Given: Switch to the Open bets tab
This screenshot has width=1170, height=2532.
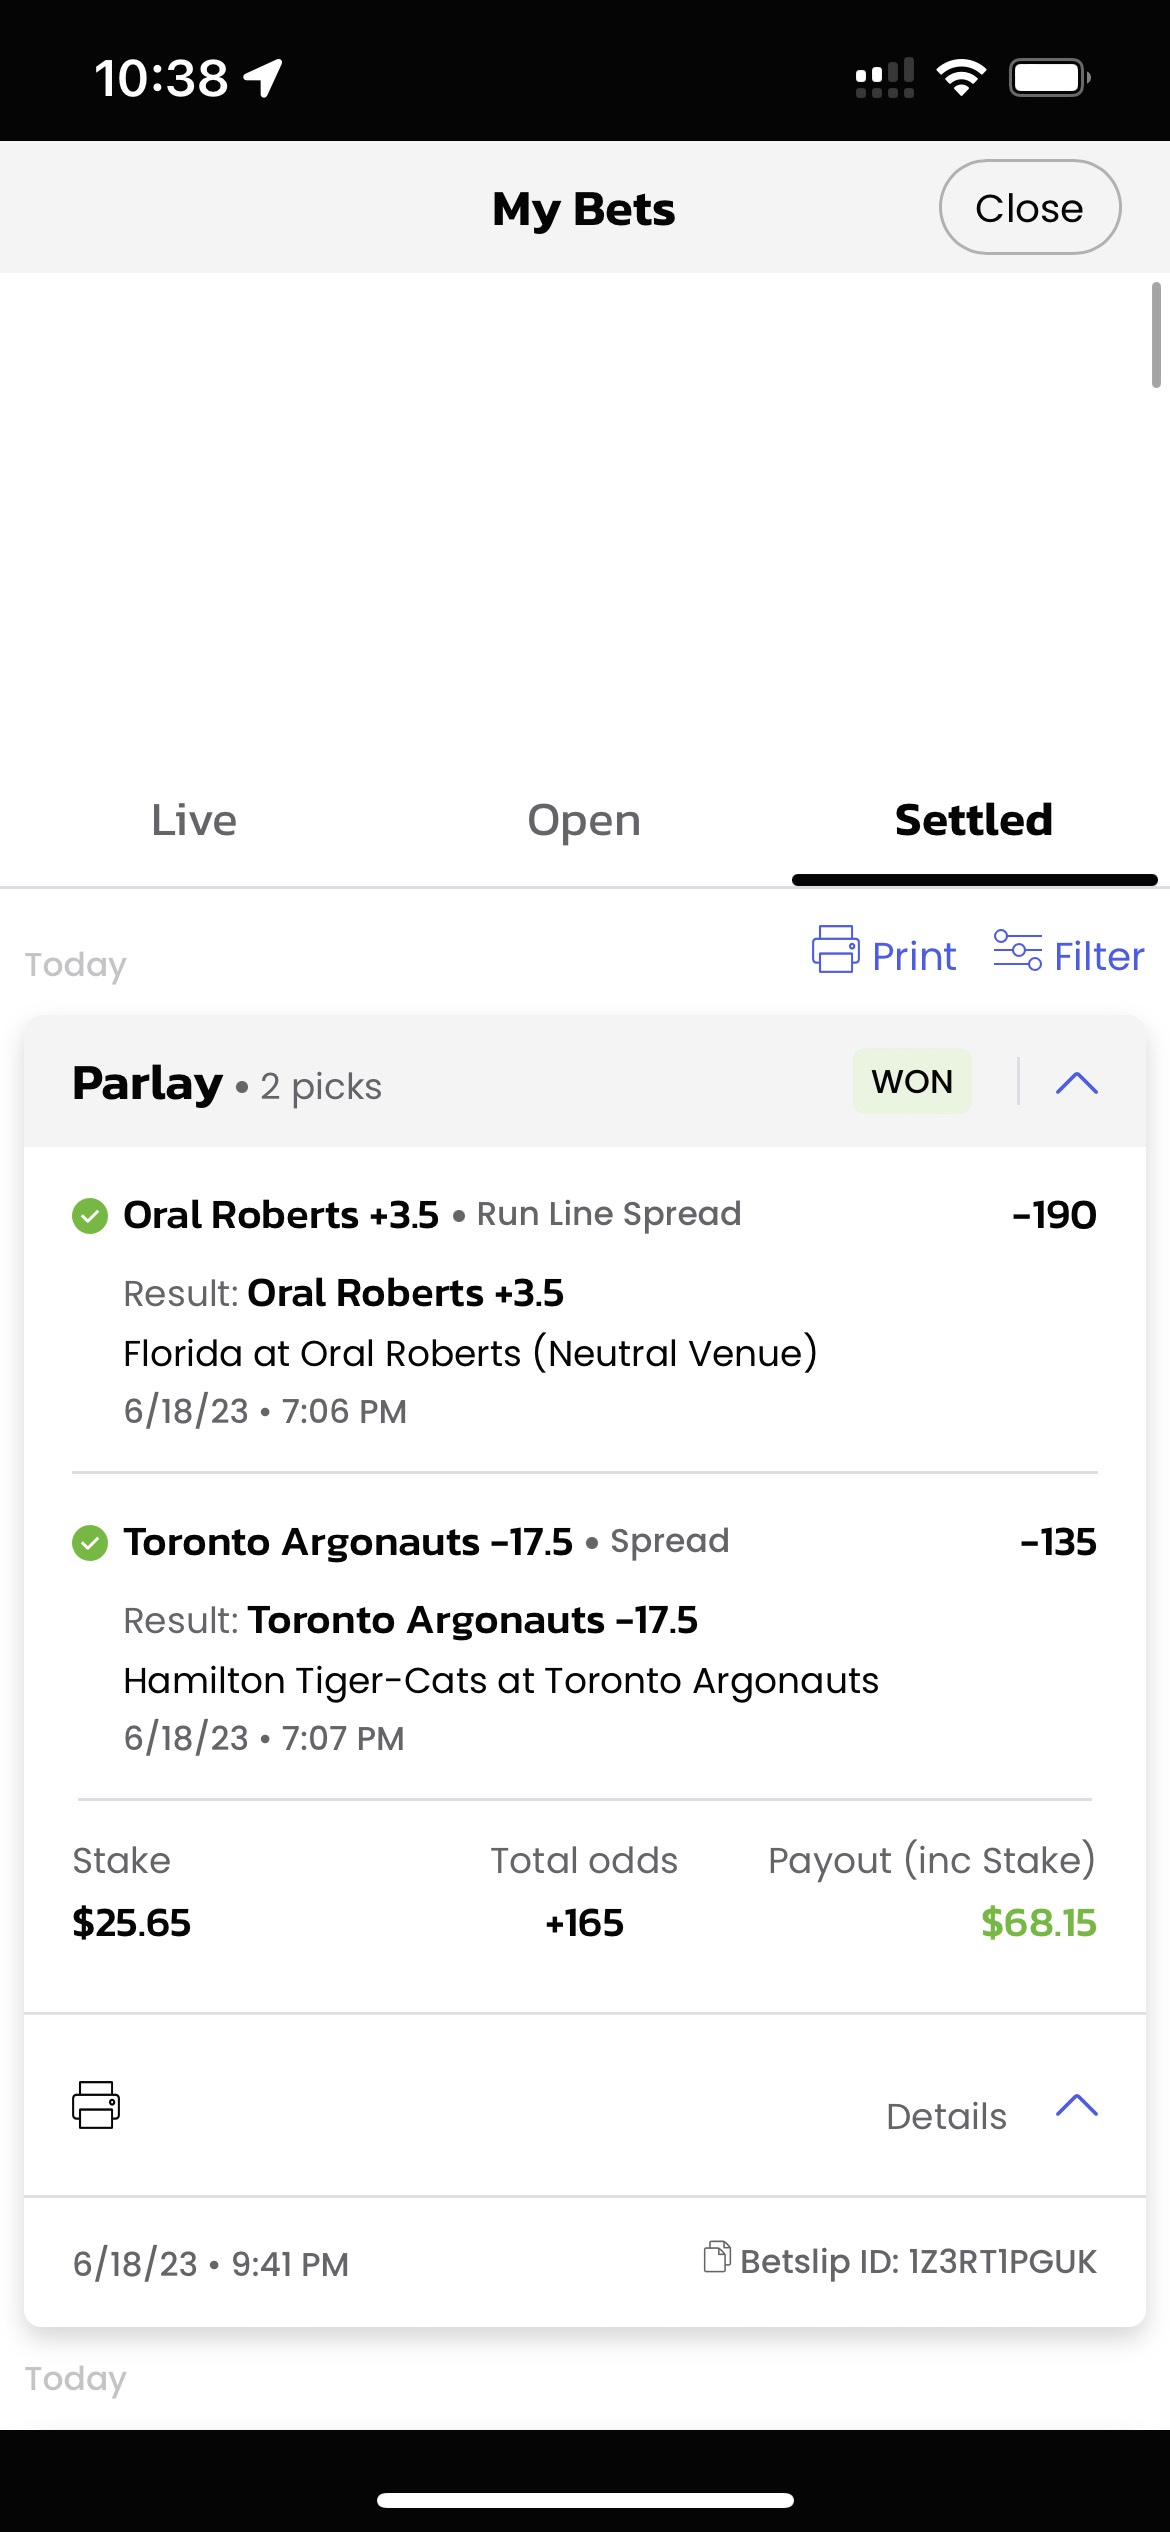Looking at the screenshot, I should 584,821.
